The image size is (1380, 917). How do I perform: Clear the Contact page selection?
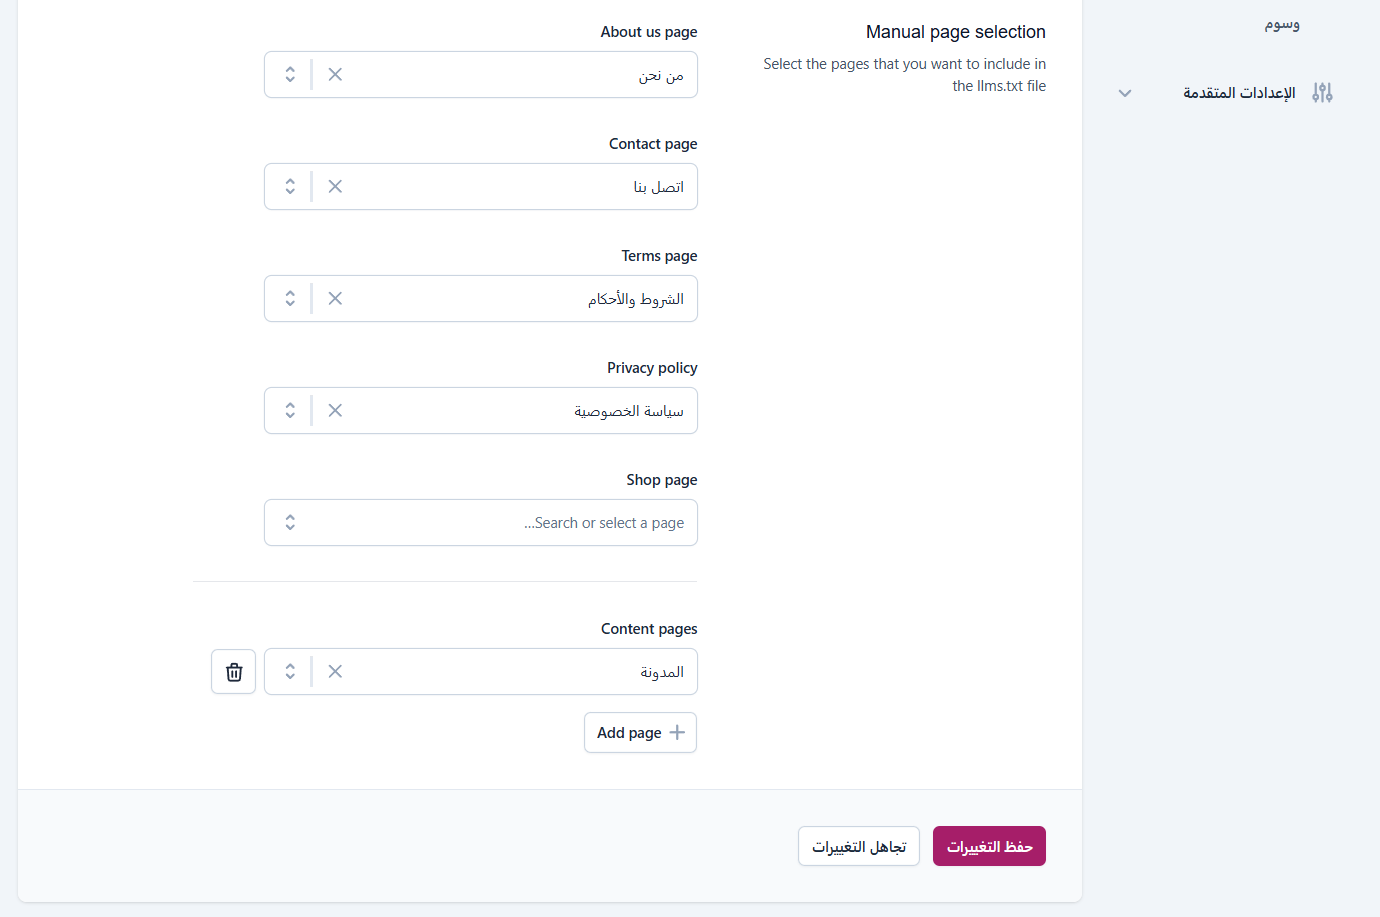point(335,187)
